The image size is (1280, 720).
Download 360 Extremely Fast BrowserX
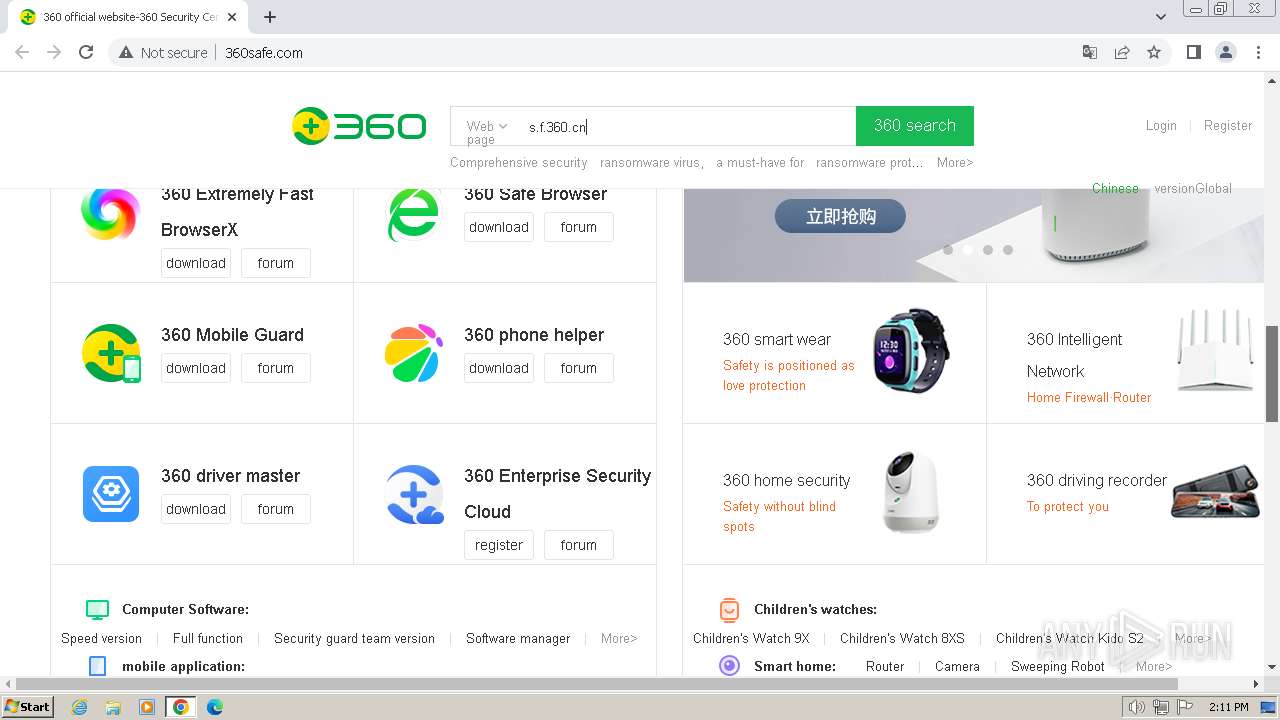click(x=196, y=263)
